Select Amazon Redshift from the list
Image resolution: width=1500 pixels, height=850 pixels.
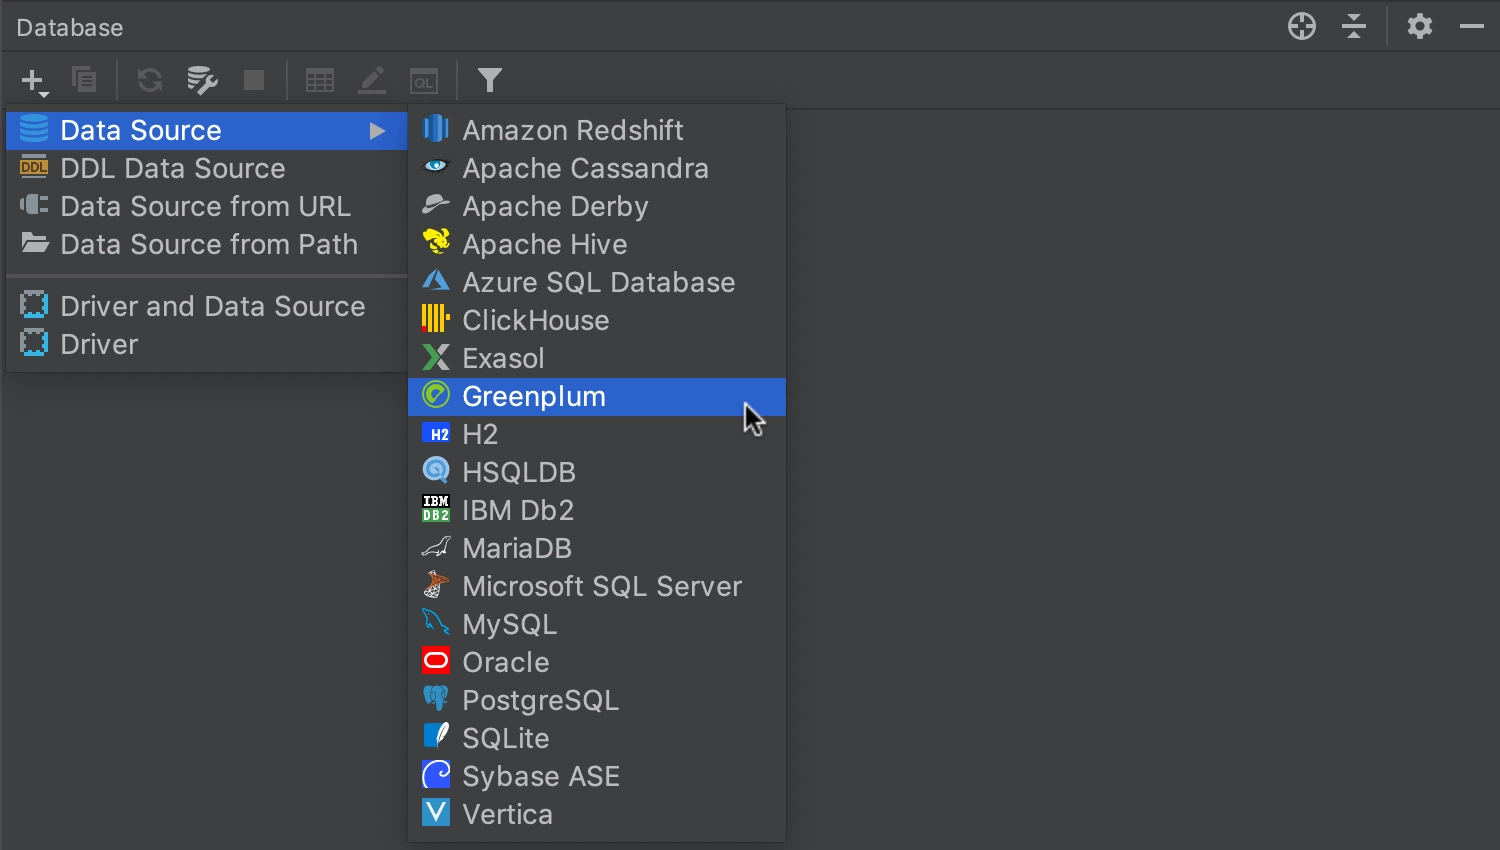(x=597, y=131)
